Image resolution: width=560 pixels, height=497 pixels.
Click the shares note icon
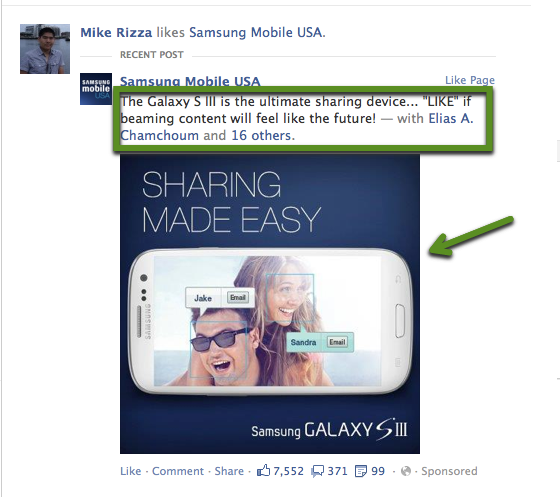[x=361, y=471]
